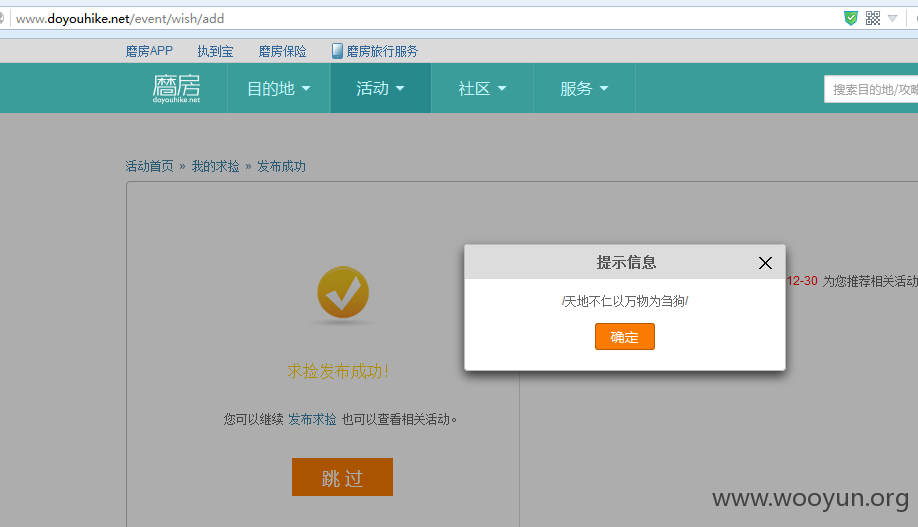Go to 我的求捡 breadcrumb
This screenshot has width=918, height=527.
coord(215,166)
